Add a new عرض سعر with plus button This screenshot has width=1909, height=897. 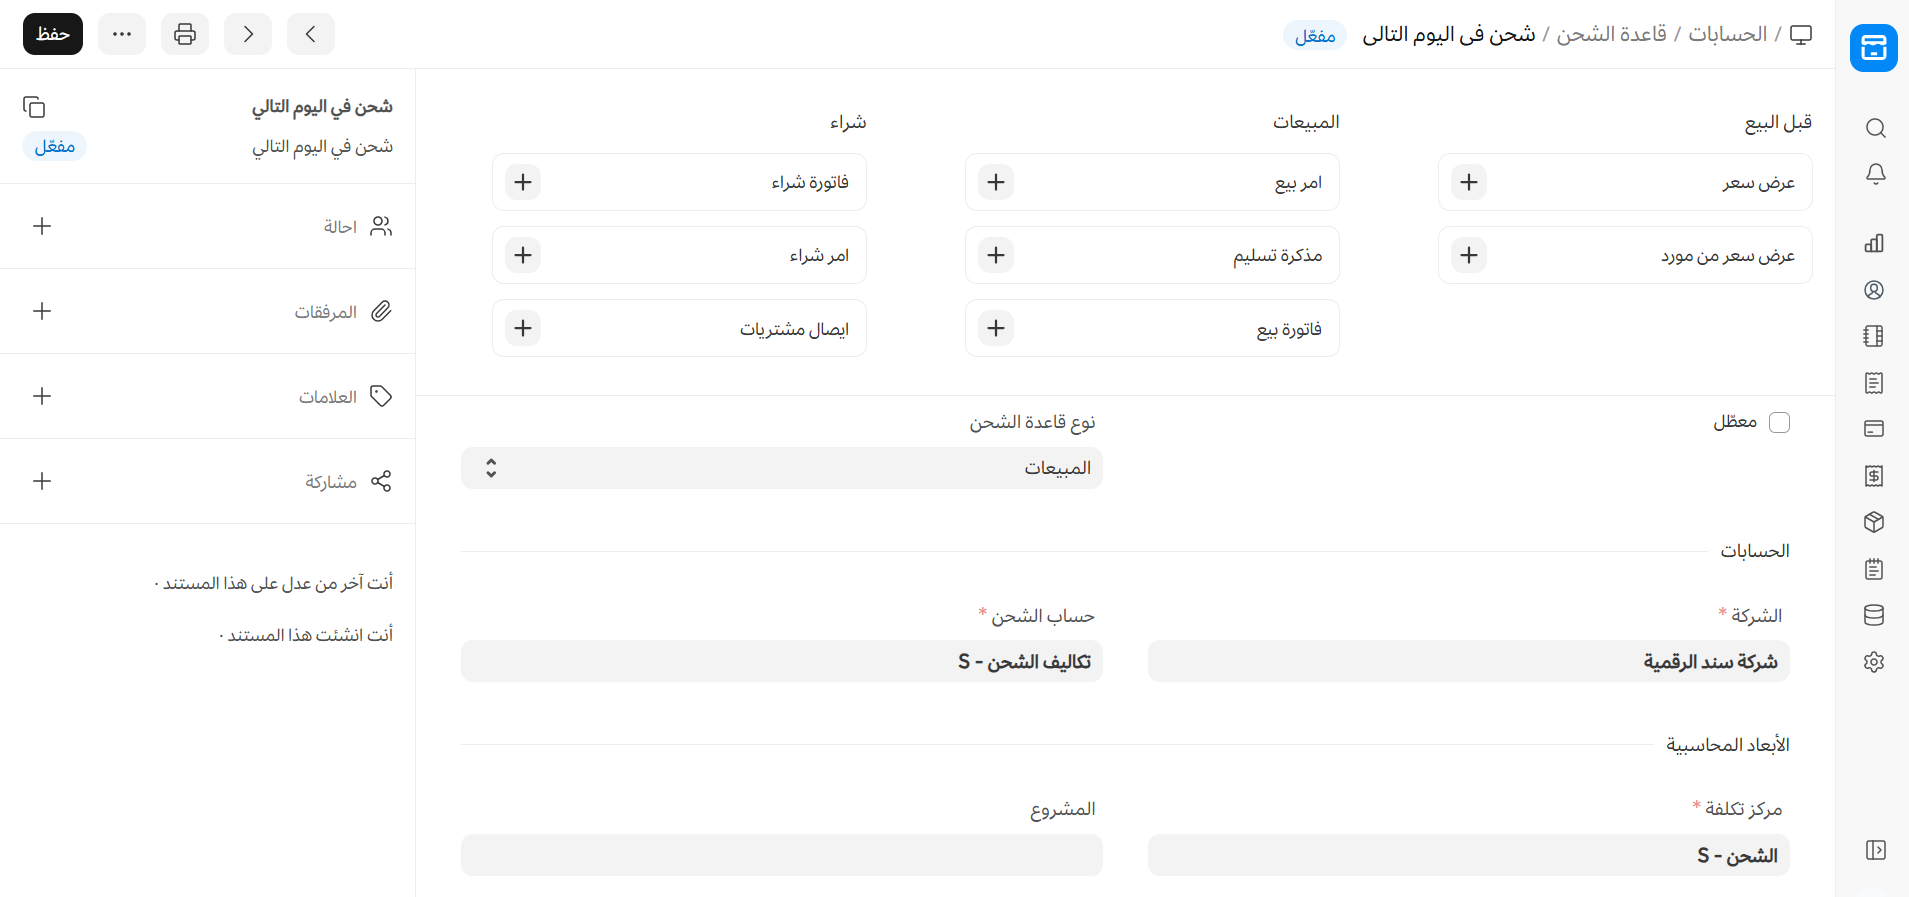[x=1469, y=182]
